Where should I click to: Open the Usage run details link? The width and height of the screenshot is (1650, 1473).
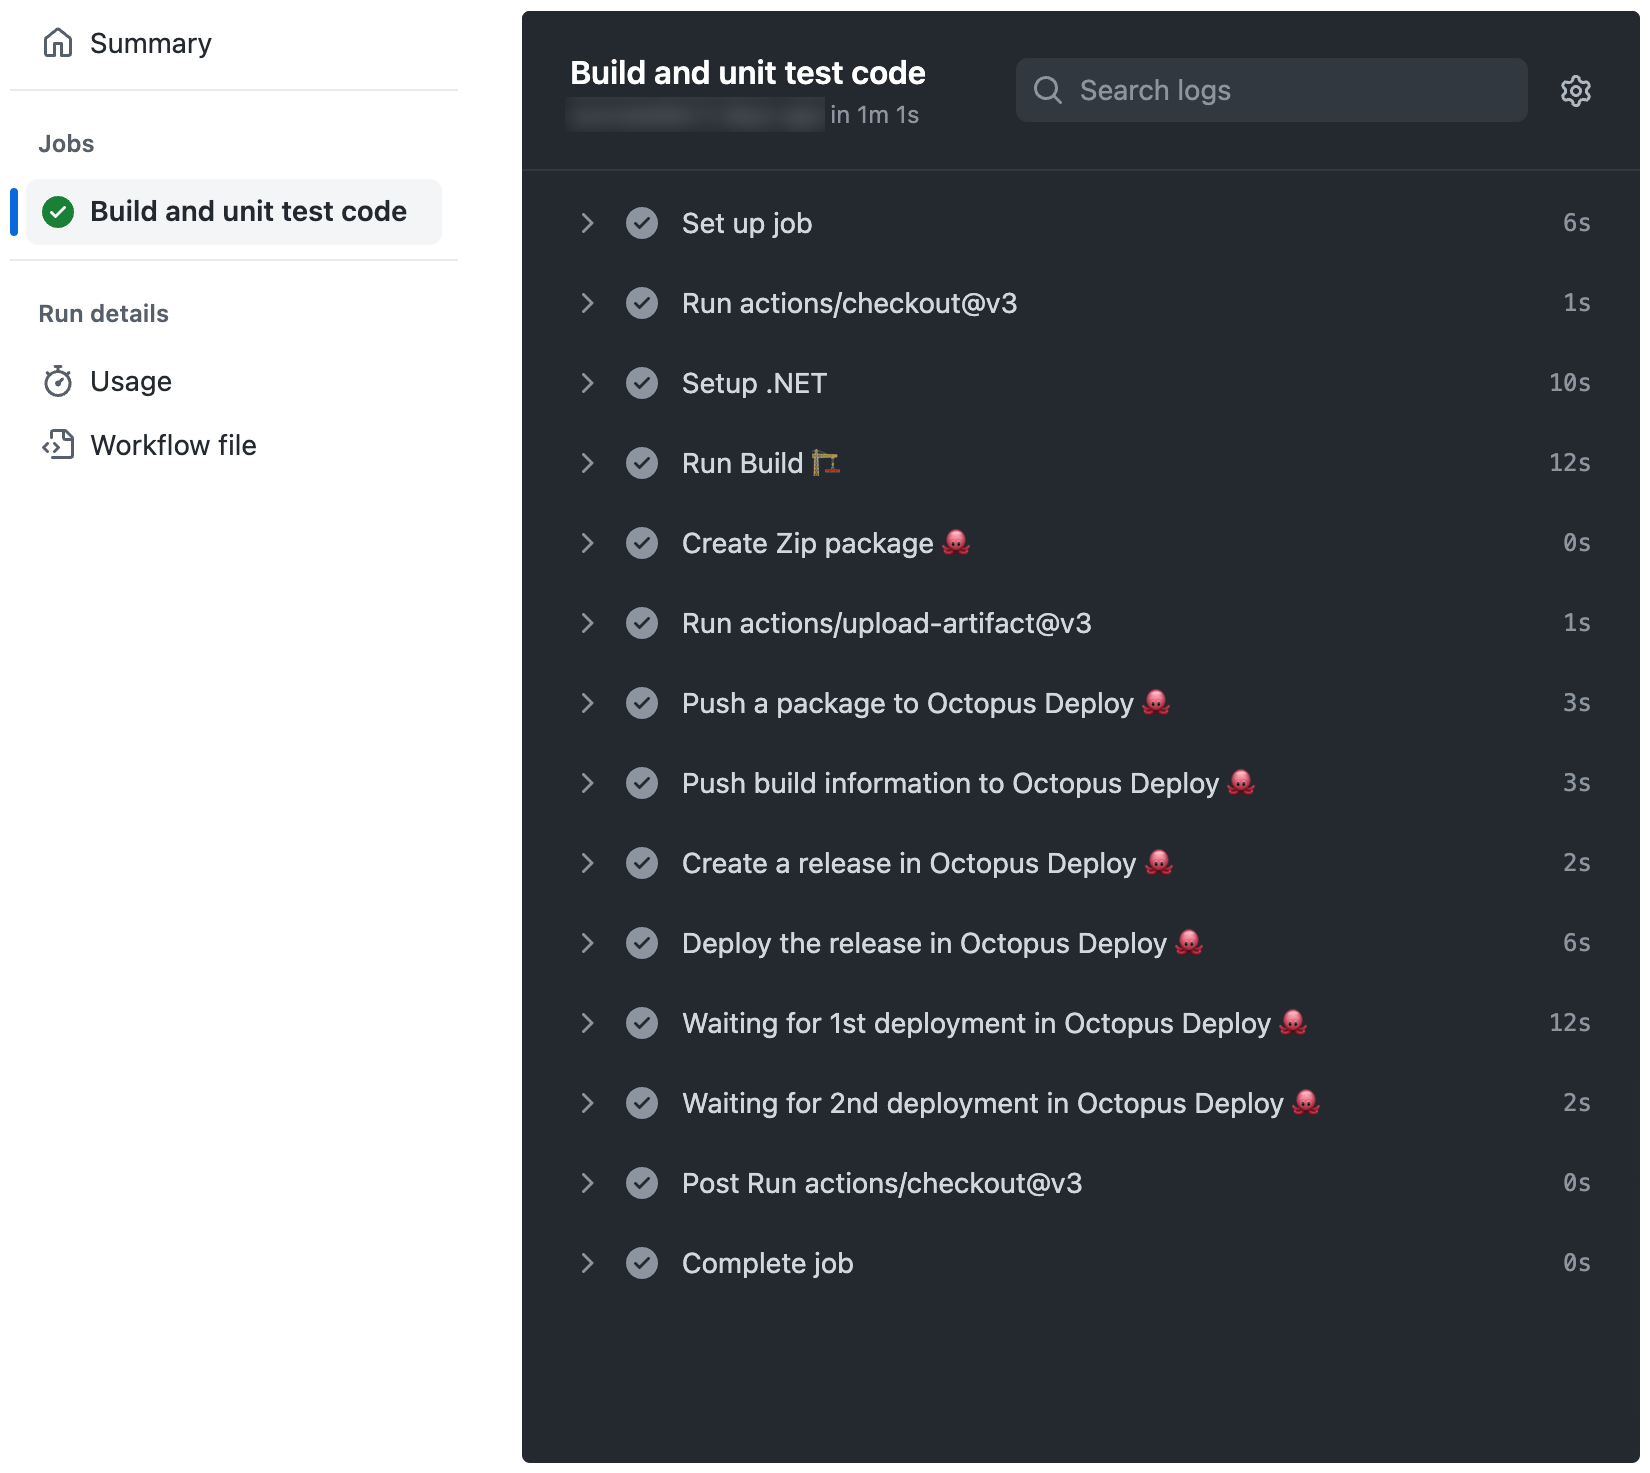(x=131, y=381)
